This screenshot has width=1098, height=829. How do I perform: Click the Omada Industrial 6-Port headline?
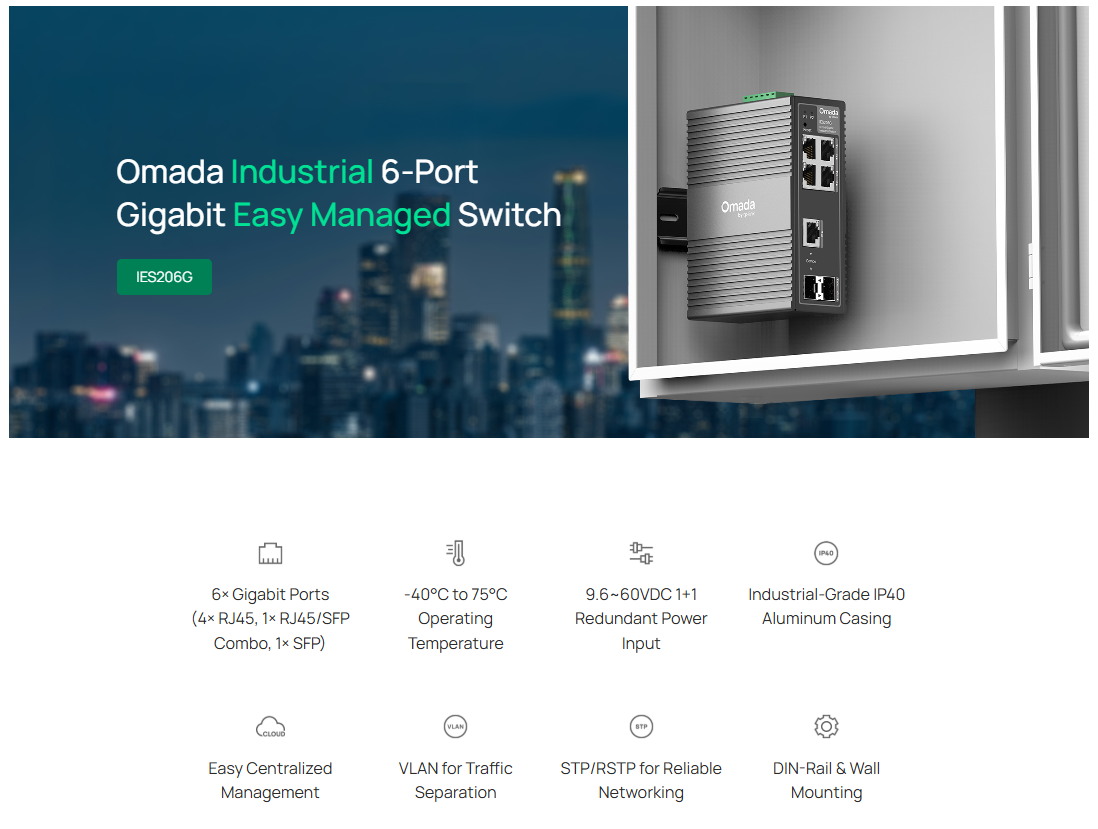pos(339,193)
